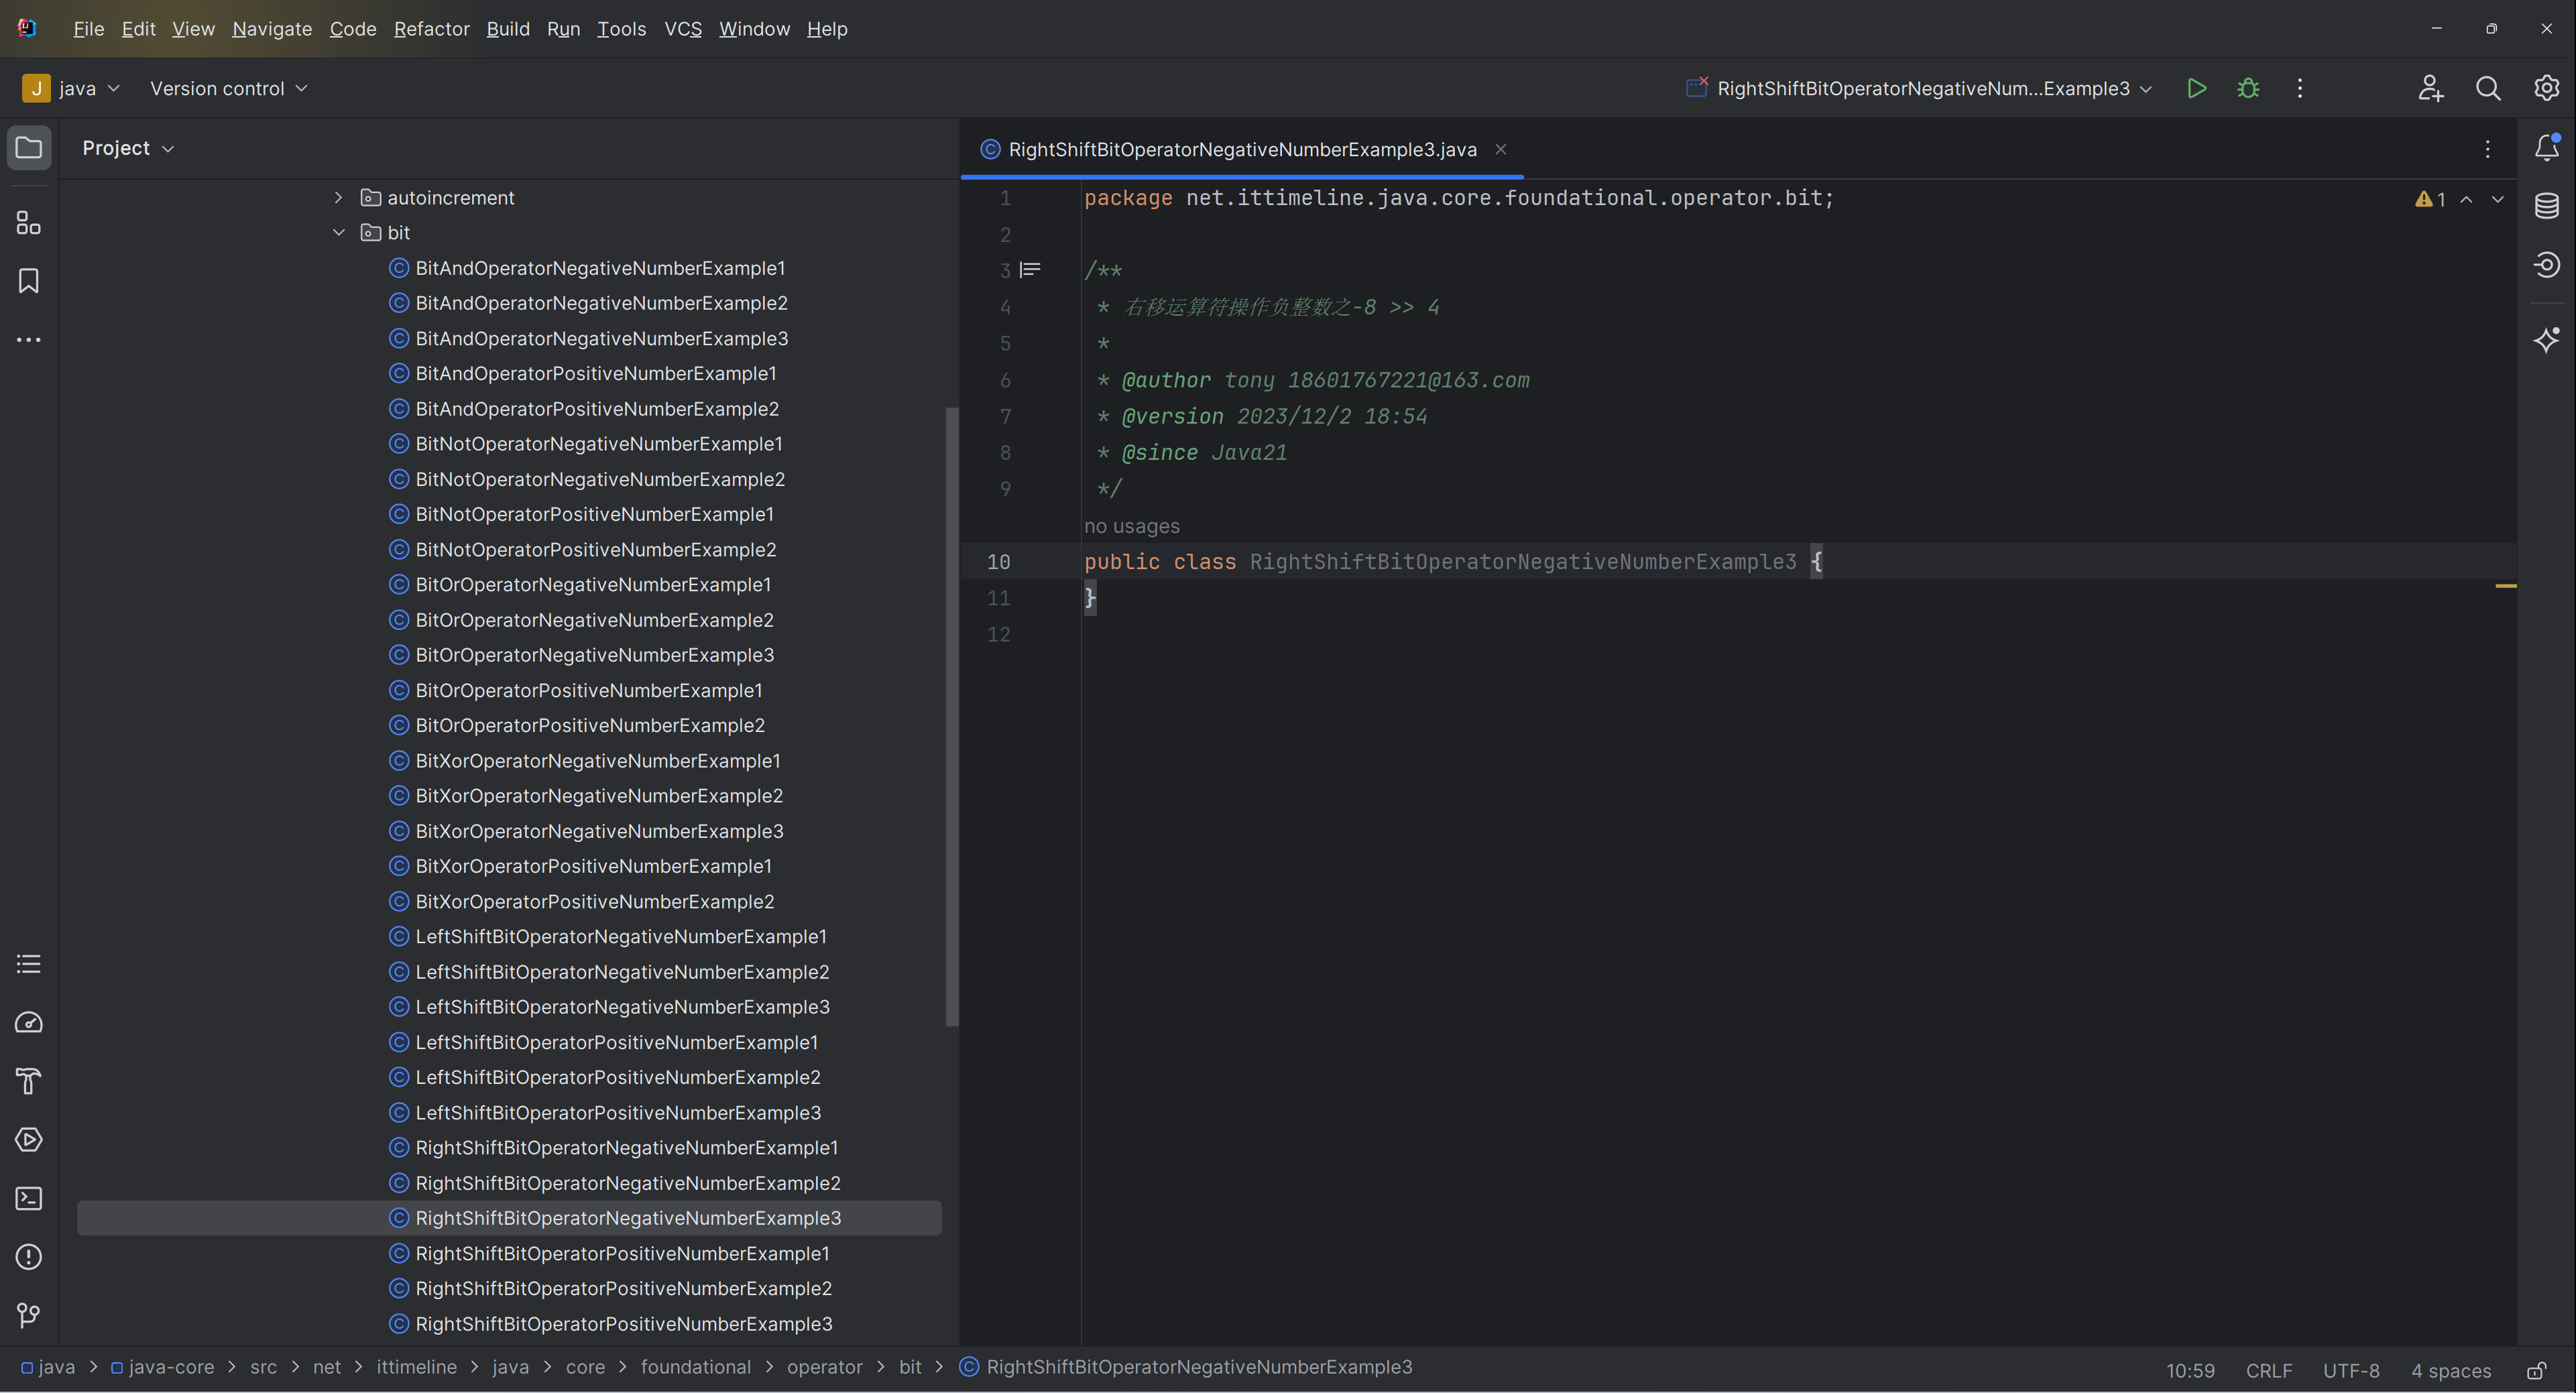This screenshot has width=2576, height=1393.
Task: Open the Services tool window
Action: tap(29, 1140)
